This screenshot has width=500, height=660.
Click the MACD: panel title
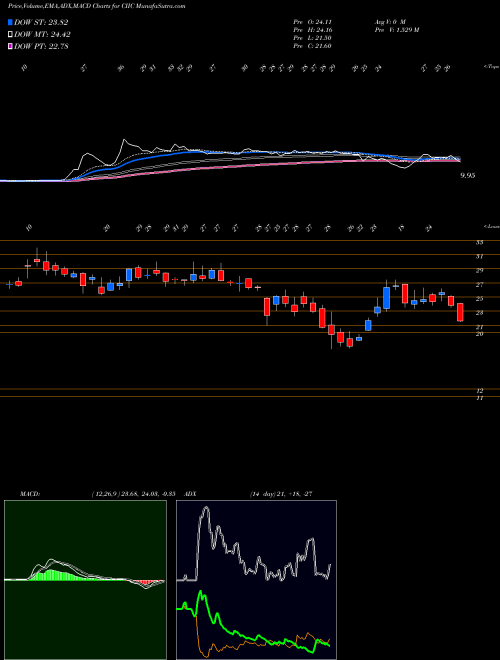(29, 494)
